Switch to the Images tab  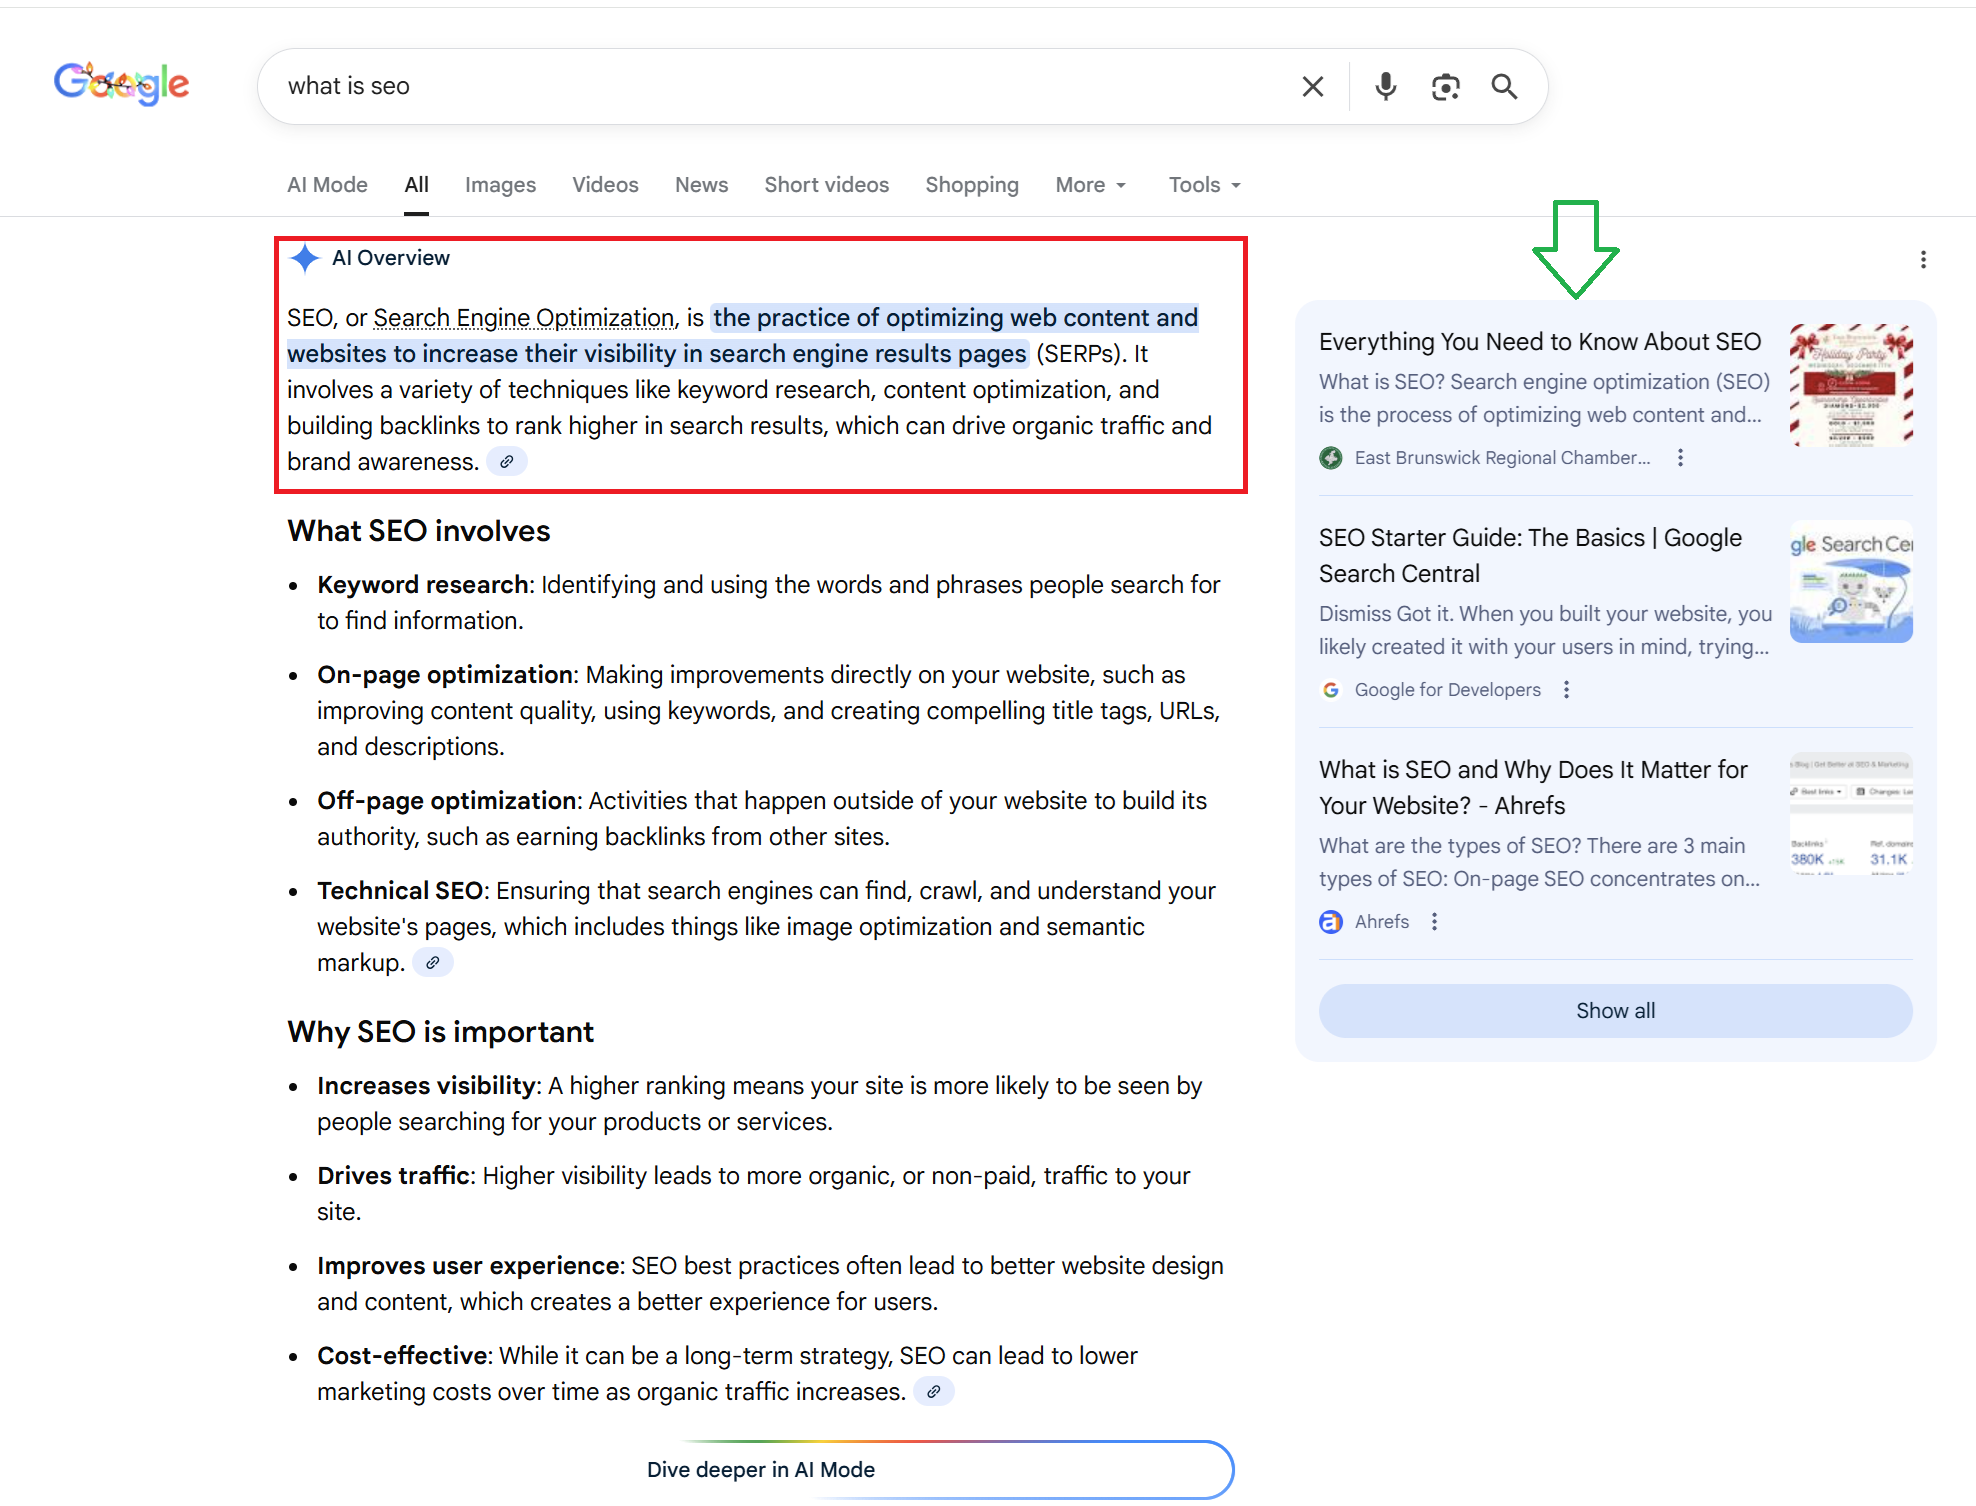(500, 185)
